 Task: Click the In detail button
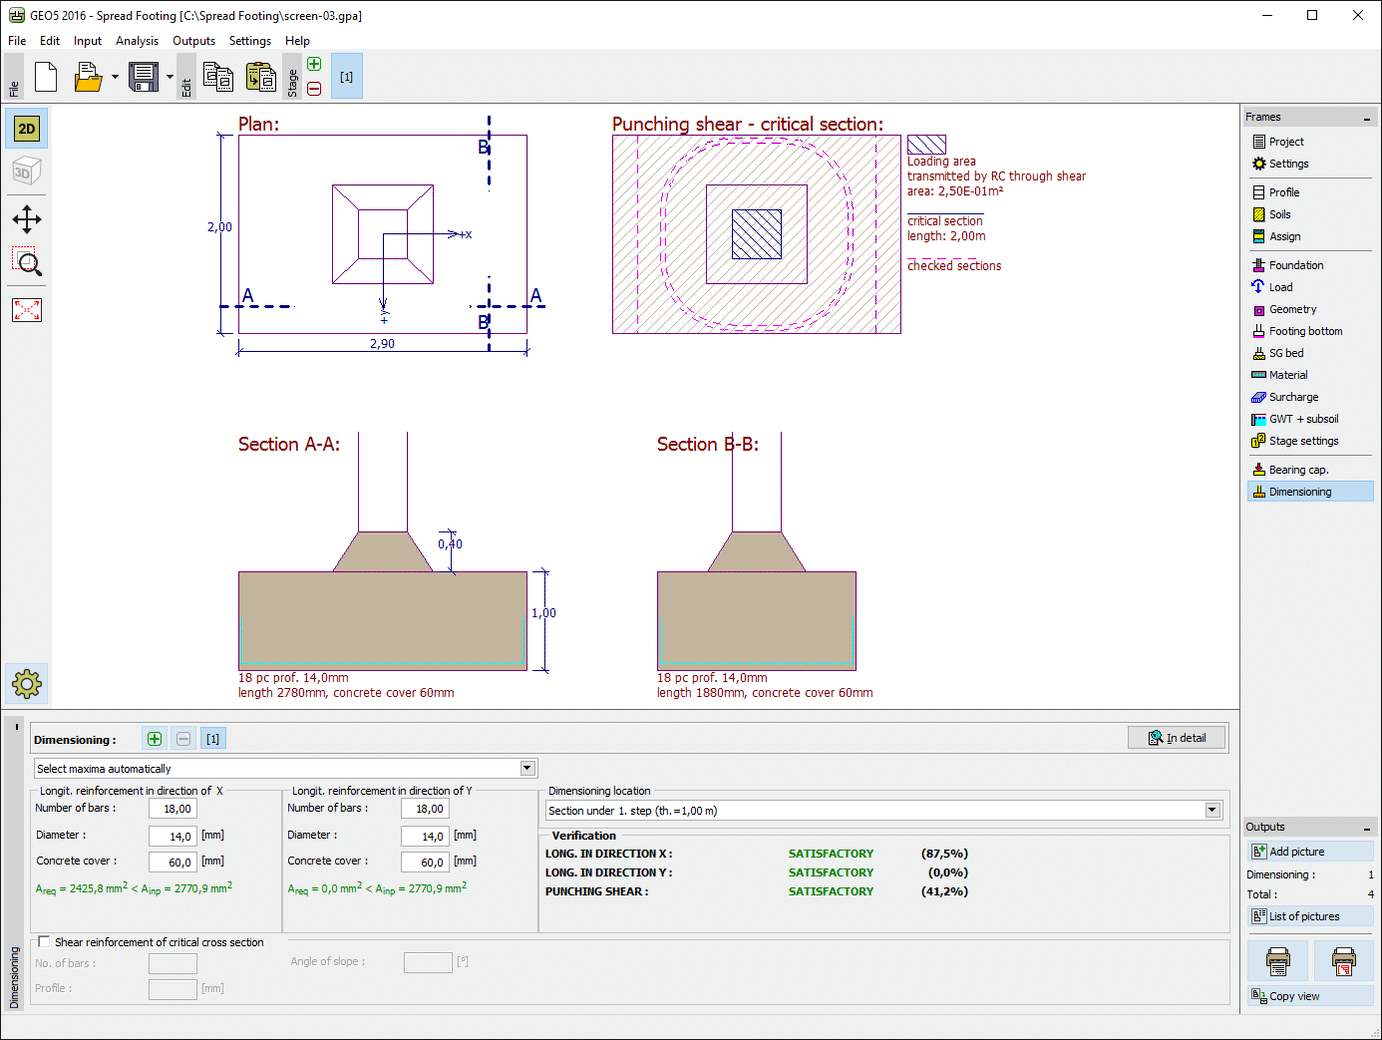1177,737
